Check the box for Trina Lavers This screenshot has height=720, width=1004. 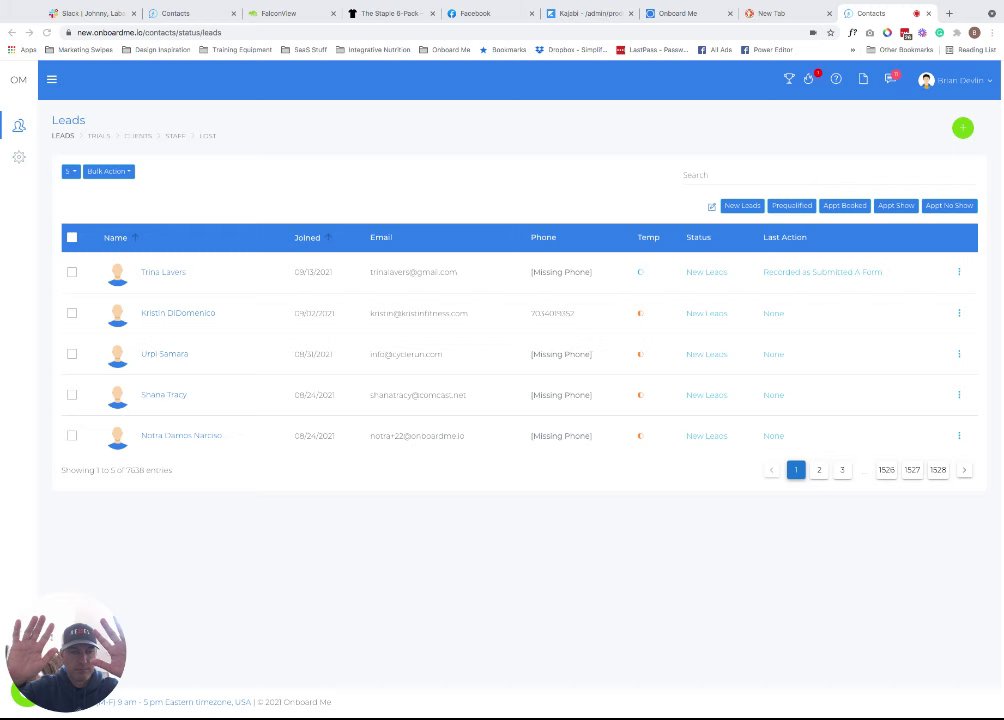[72, 272]
